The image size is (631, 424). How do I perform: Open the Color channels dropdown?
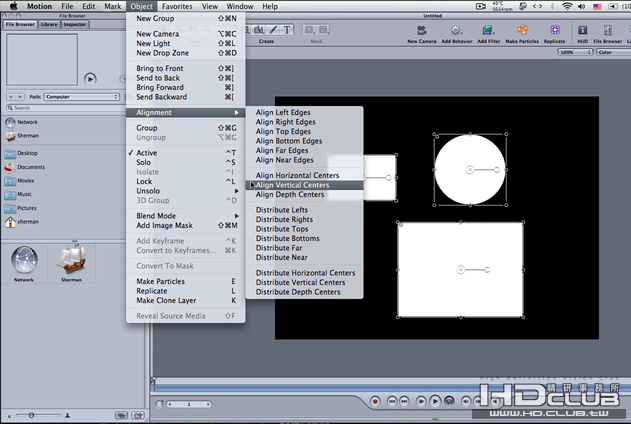613,52
